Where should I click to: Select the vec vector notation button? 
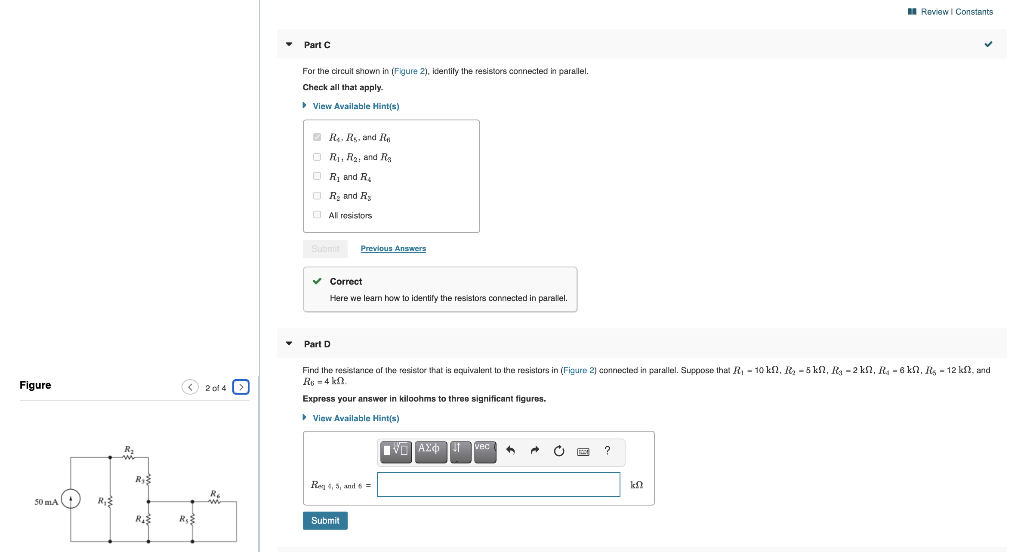(x=485, y=451)
